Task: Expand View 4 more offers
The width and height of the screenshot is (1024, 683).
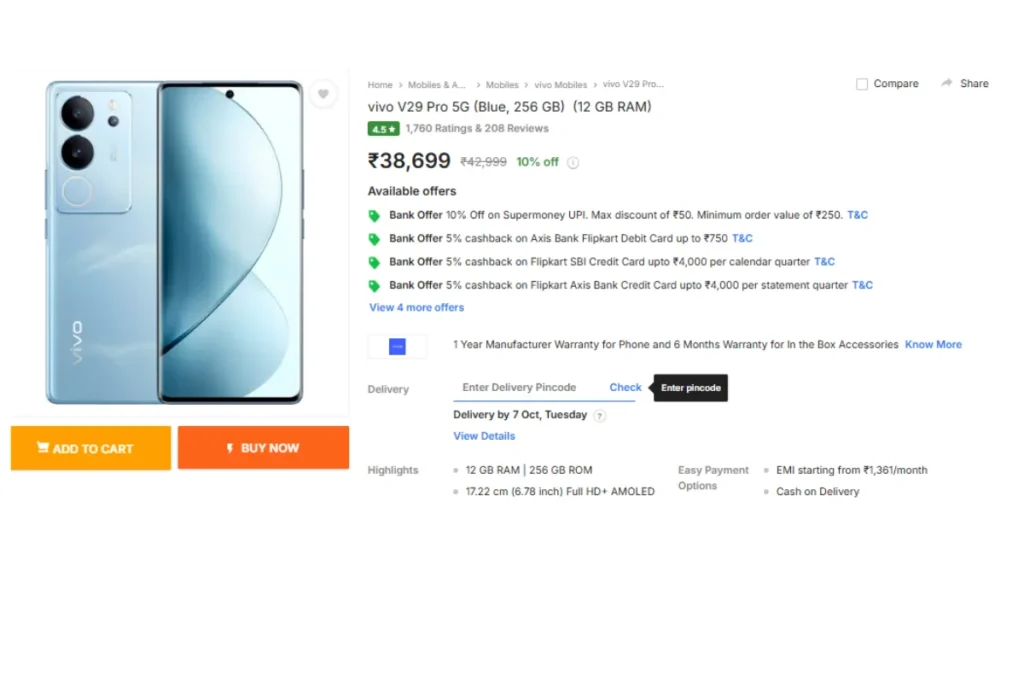Action: [416, 308]
